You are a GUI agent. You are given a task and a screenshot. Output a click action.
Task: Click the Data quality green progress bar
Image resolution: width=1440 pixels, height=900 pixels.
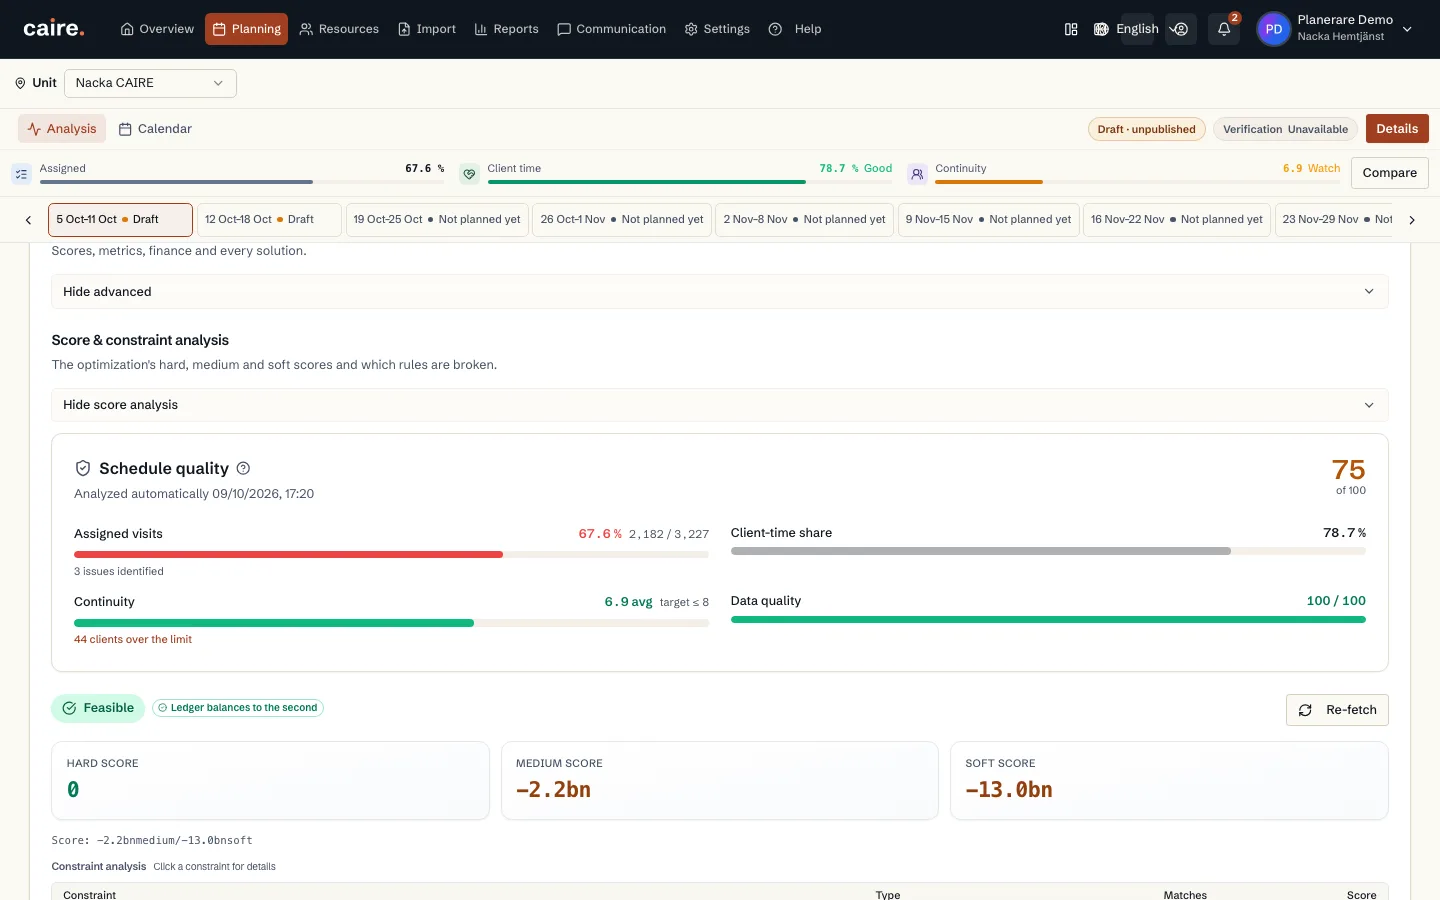pos(1048,620)
